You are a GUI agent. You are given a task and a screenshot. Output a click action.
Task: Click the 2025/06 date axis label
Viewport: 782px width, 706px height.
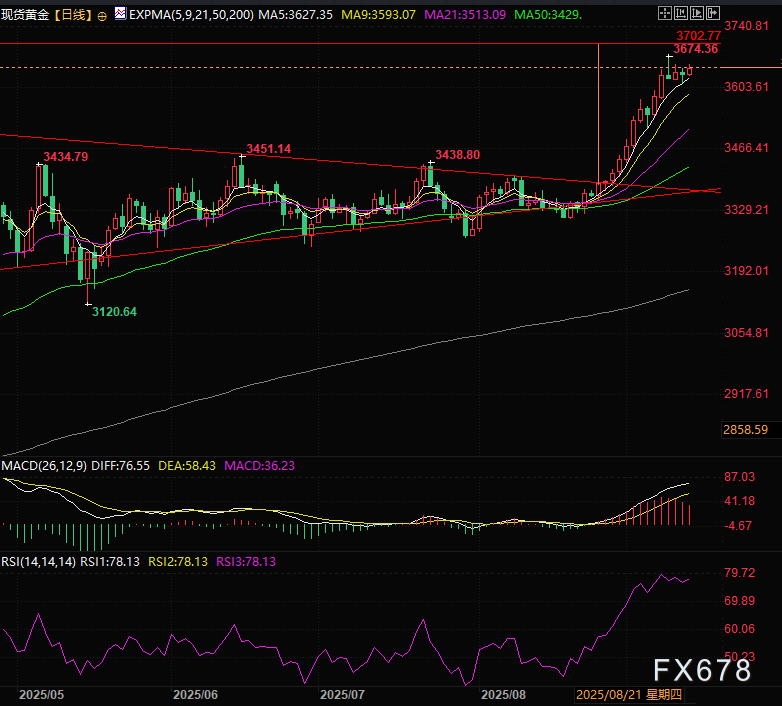[x=195, y=694]
